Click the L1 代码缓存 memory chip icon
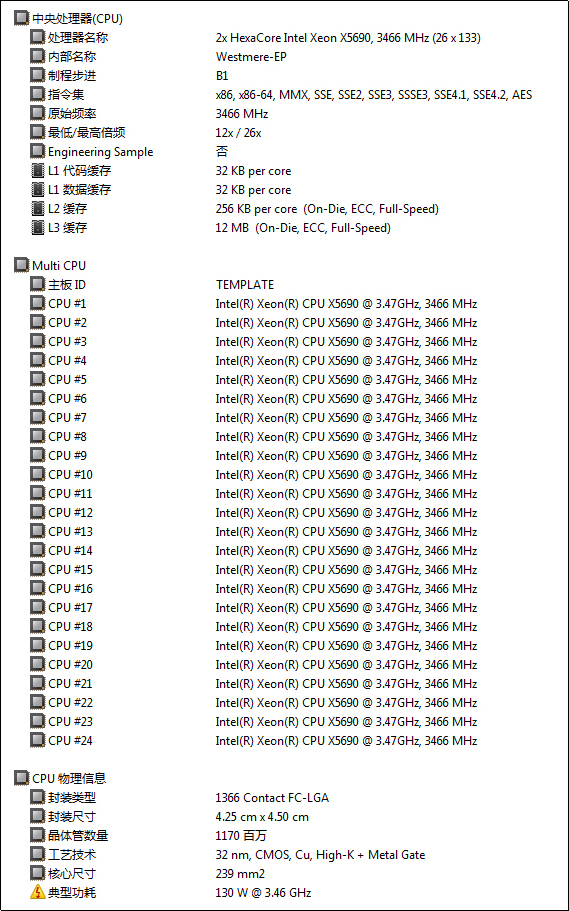 38,171
